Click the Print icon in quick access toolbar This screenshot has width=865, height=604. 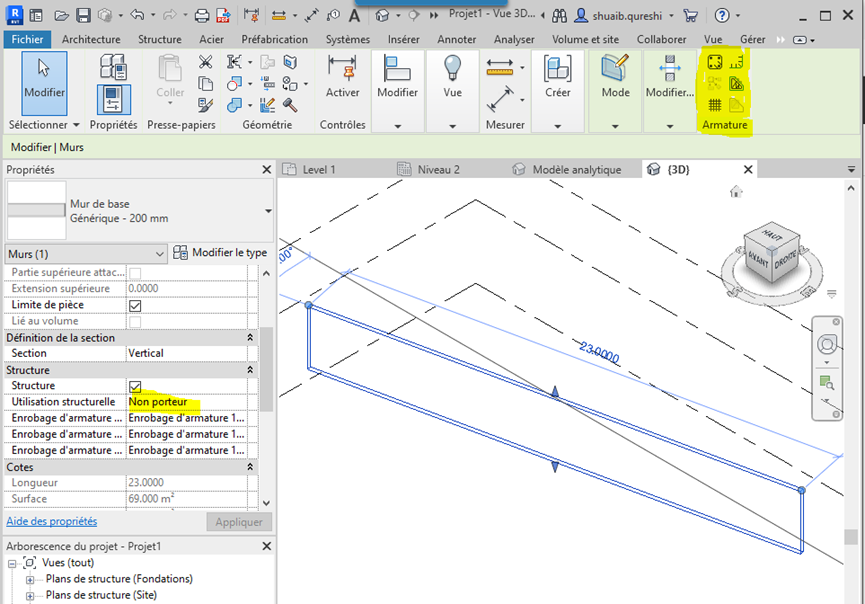tap(202, 16)
